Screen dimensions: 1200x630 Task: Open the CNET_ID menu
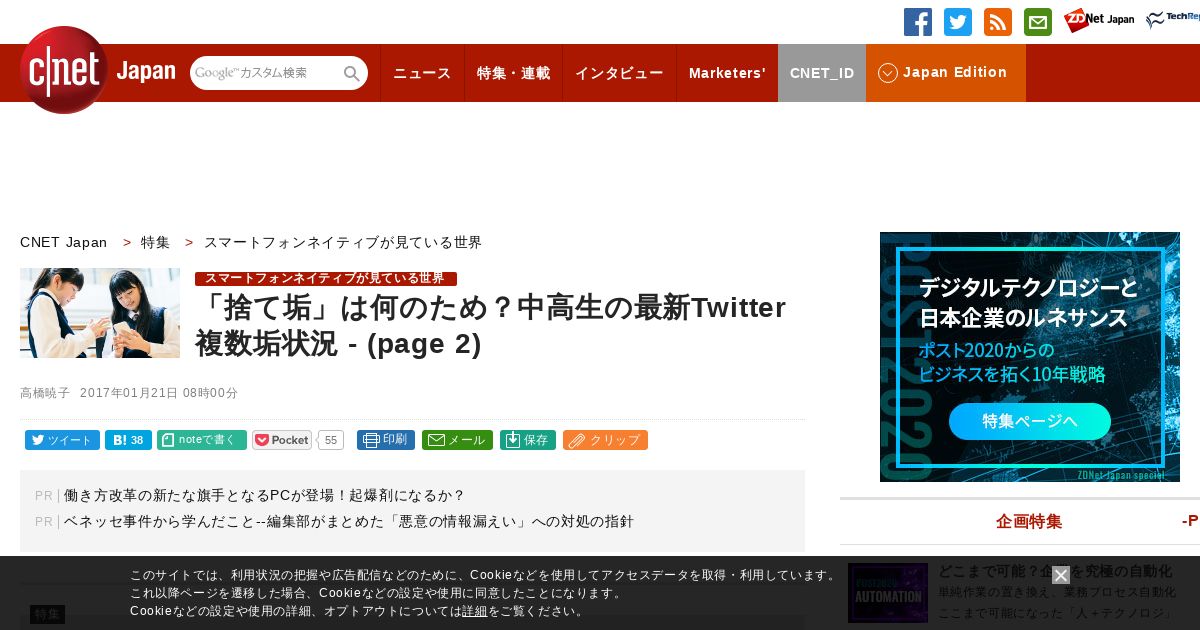pos(822,73)
